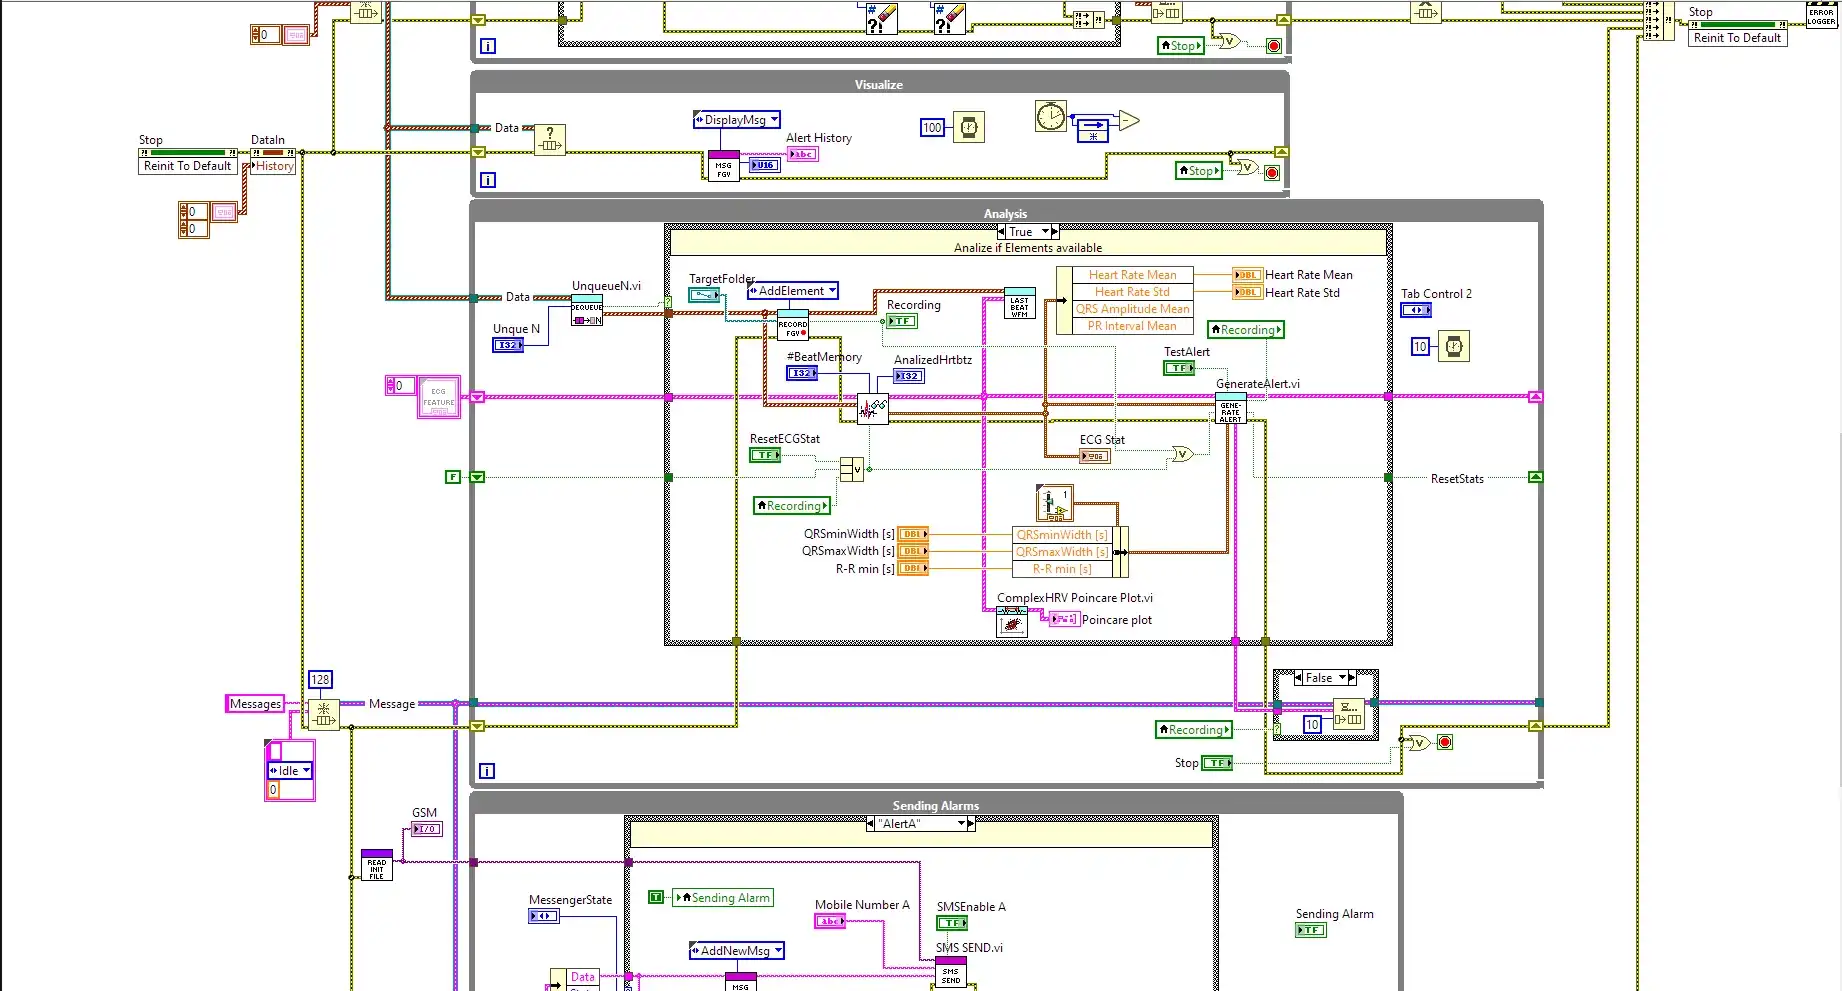This screenshot has height=991, width=1842.
Task: Select the Stop boolean terminal in Analysis
Action: pyautogui.click(x=1217, y=763)
